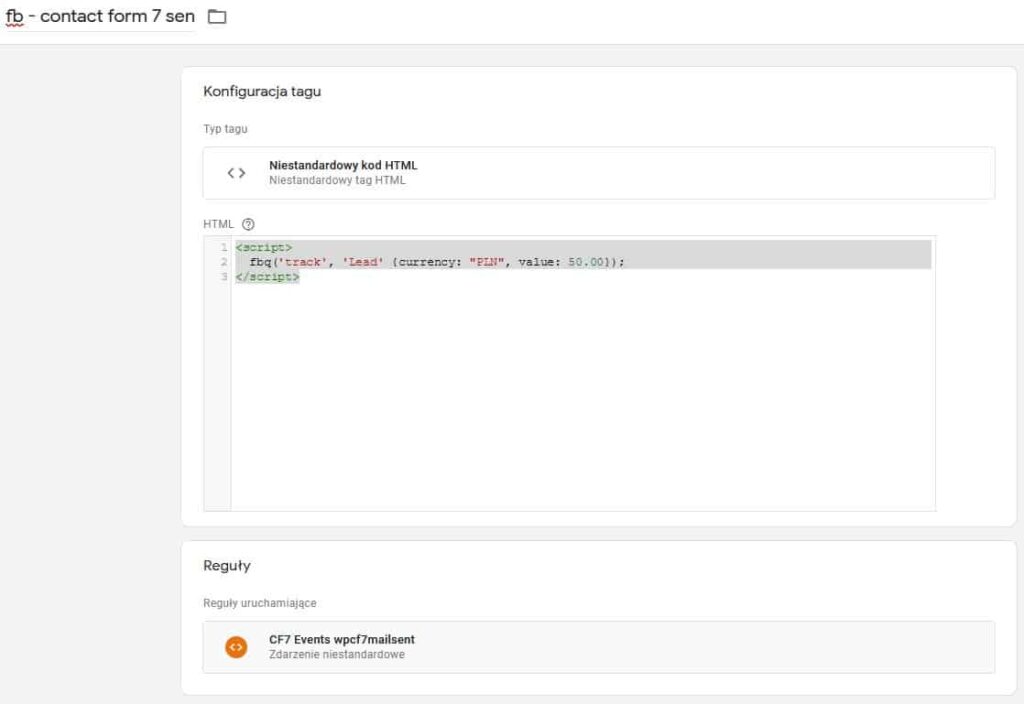Click the 'Reguły' section heading
This screenshot has width=1024, height=704.
coord(227,566)
